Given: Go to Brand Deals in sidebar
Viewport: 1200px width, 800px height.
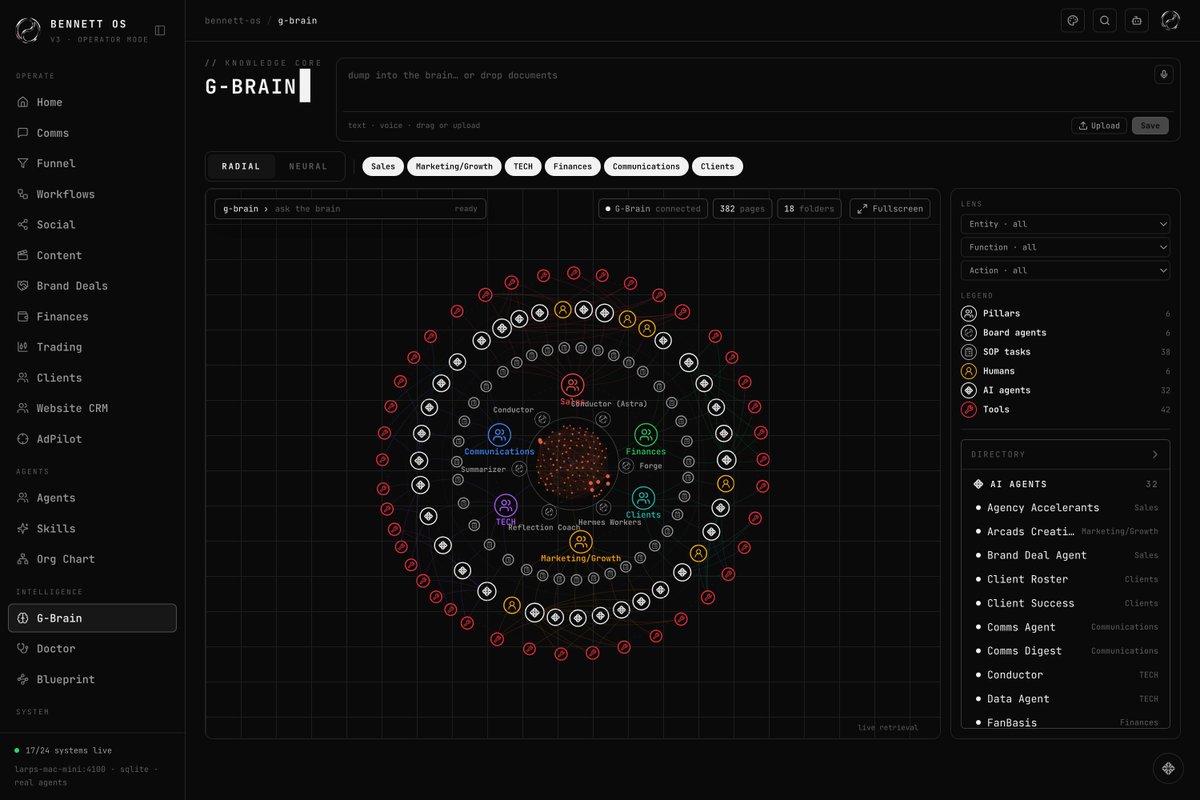Looking at the screenshot, I should [x=92, y=286].
